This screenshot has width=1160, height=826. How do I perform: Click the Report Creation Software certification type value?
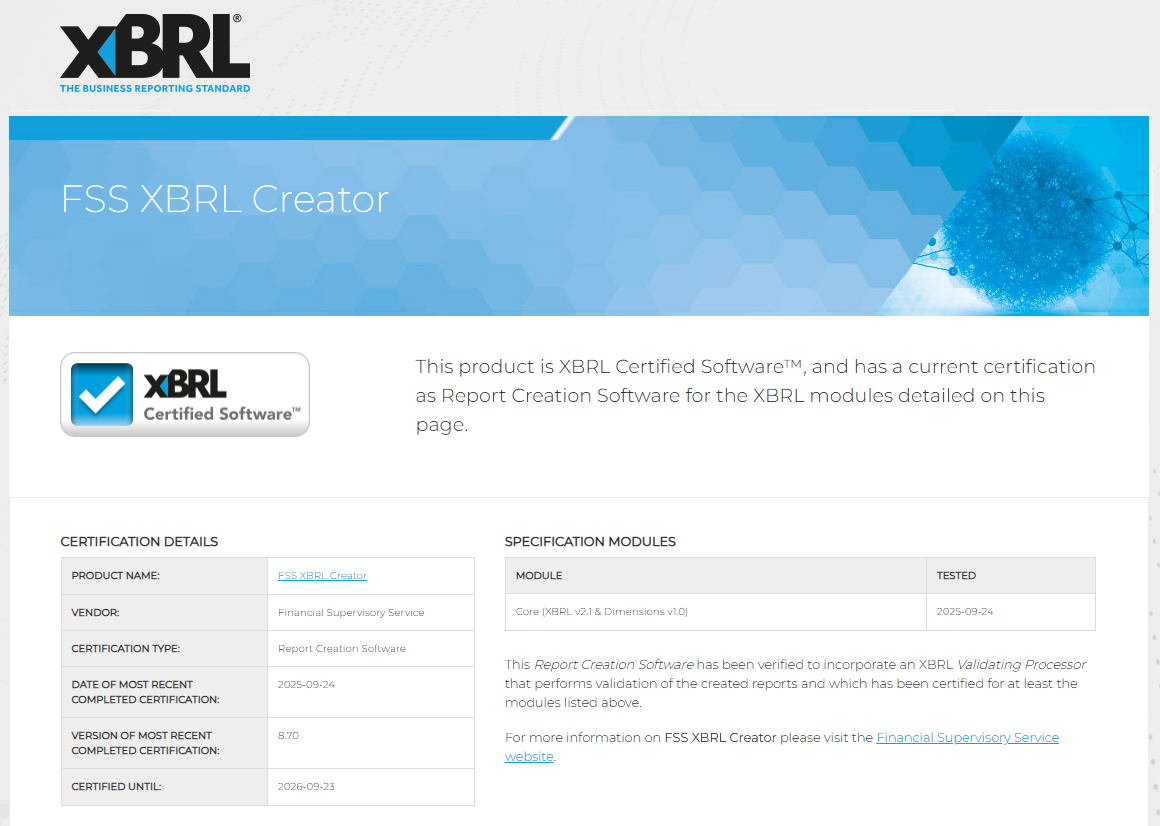point(342,649)
